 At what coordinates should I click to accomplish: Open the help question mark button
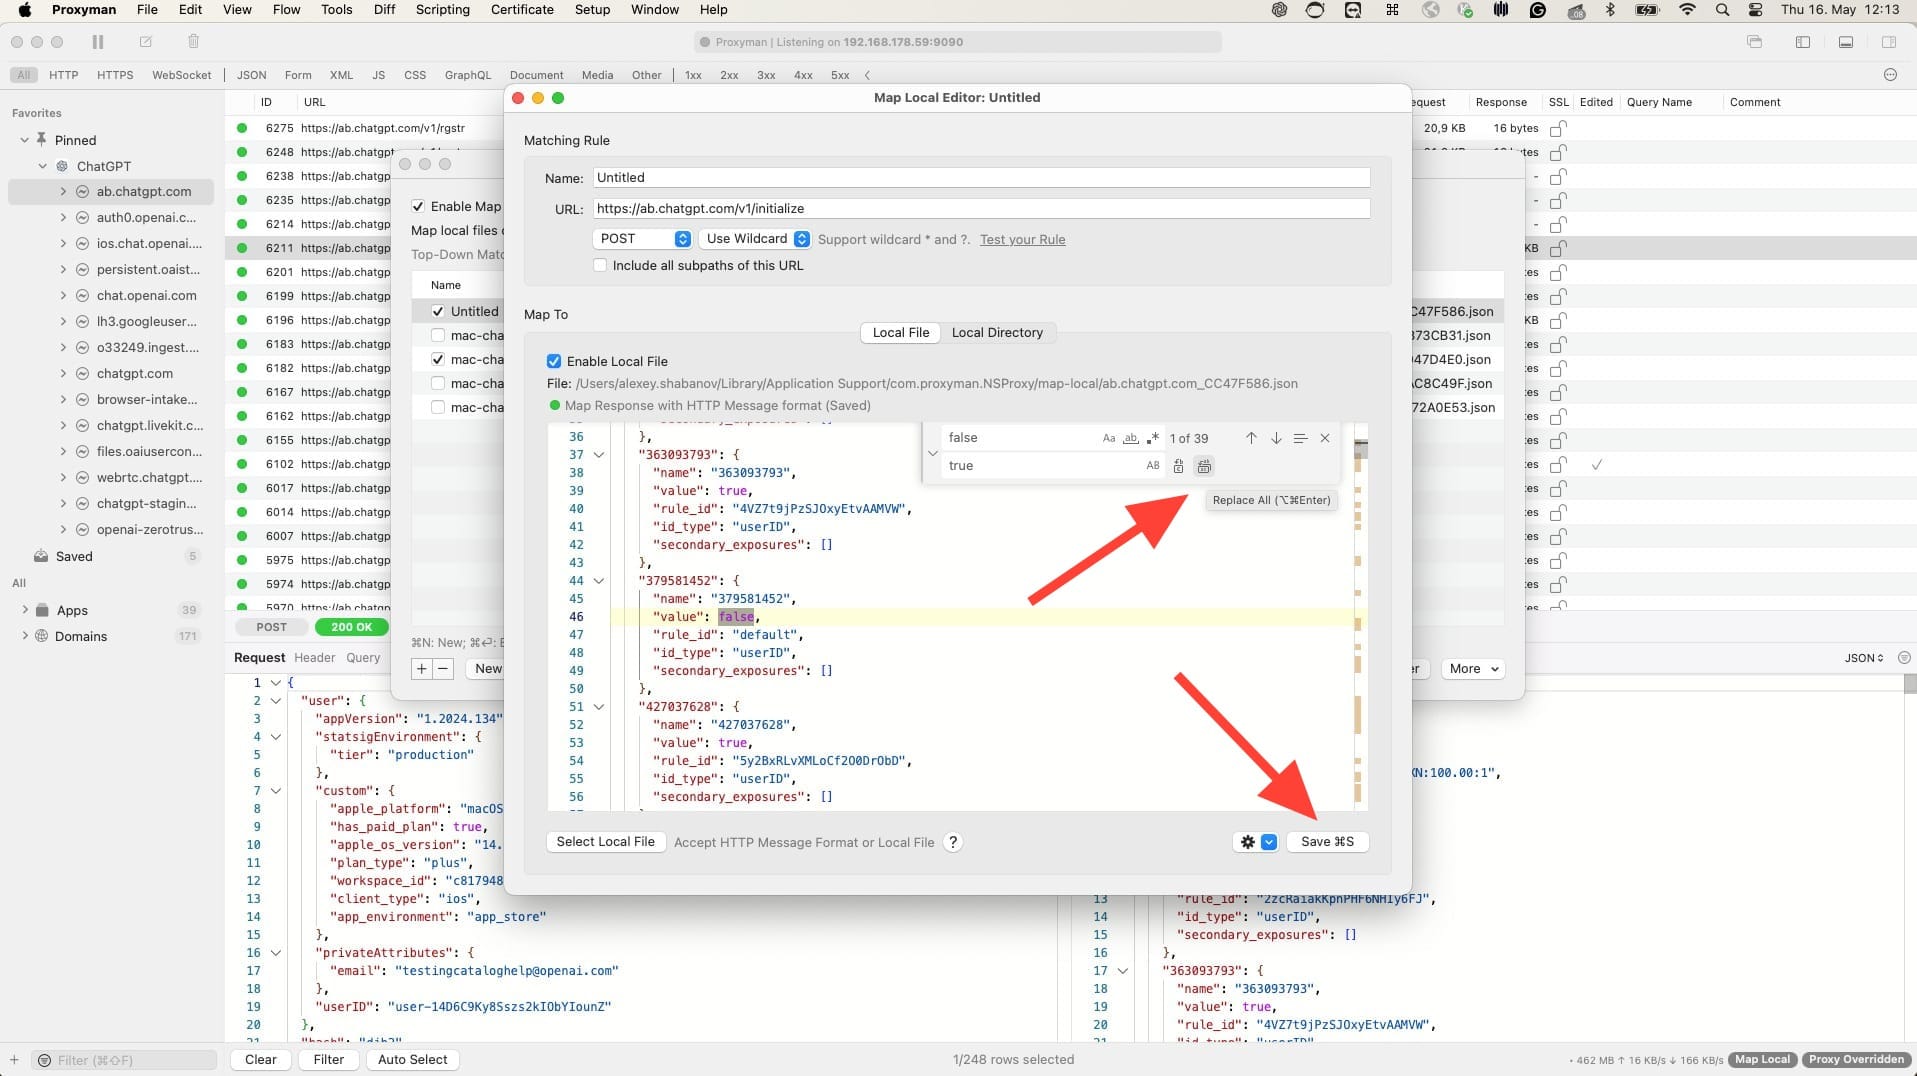click(953, 842)
